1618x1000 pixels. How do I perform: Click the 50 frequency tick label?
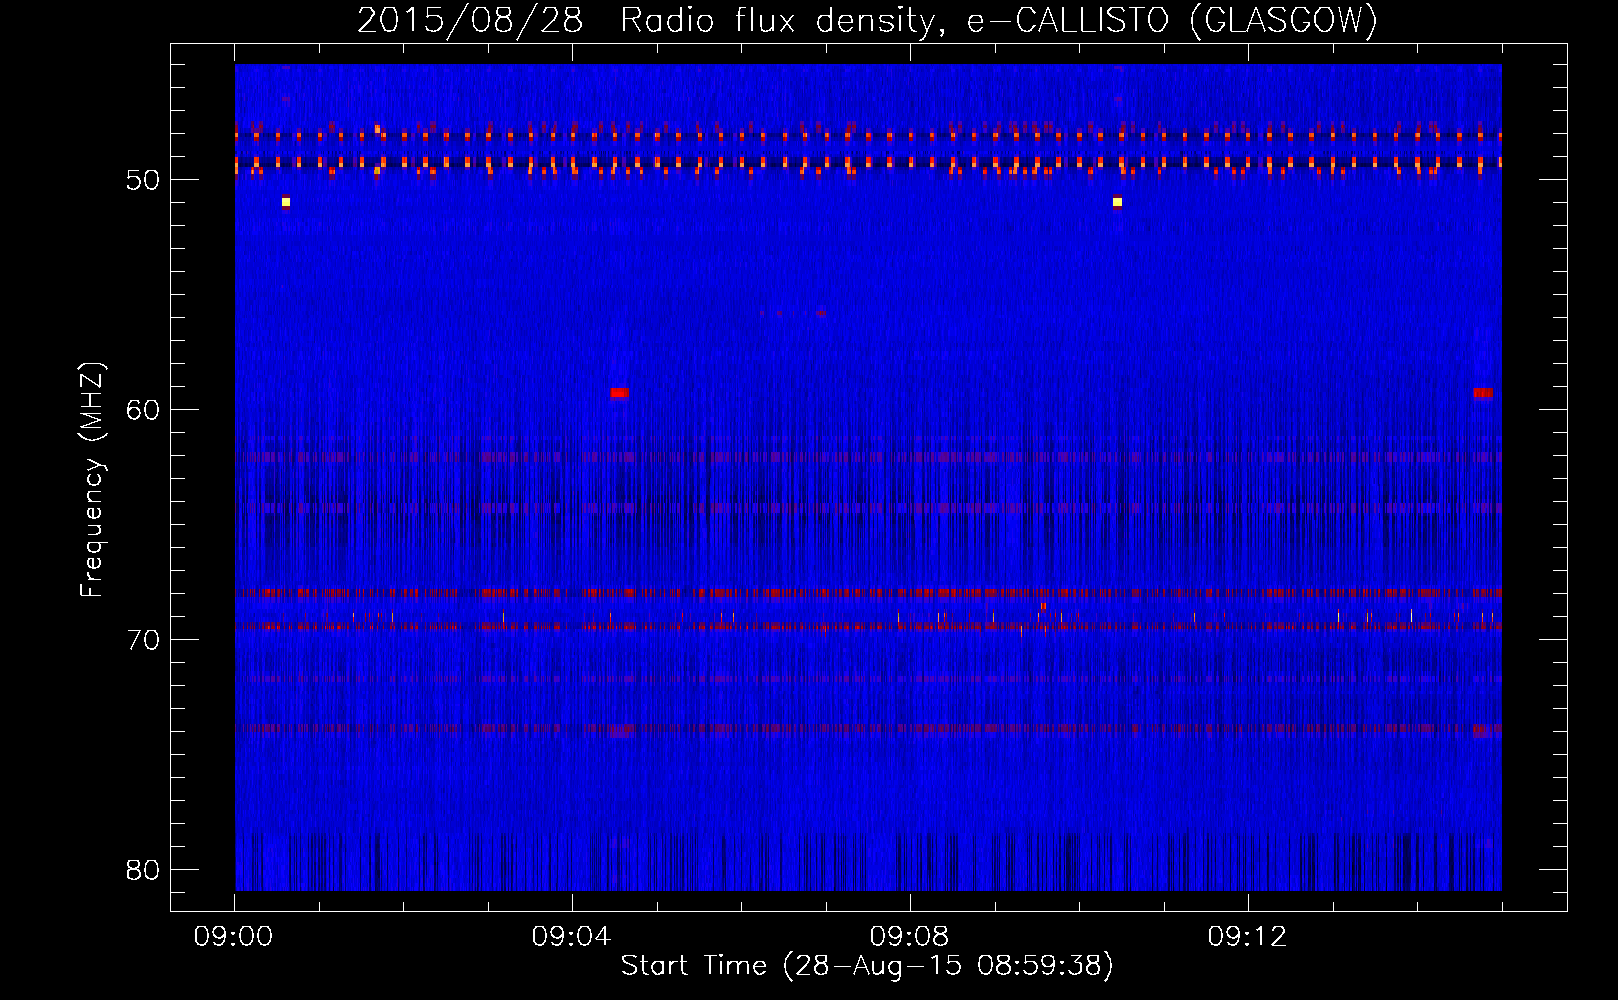click(143, 180)
